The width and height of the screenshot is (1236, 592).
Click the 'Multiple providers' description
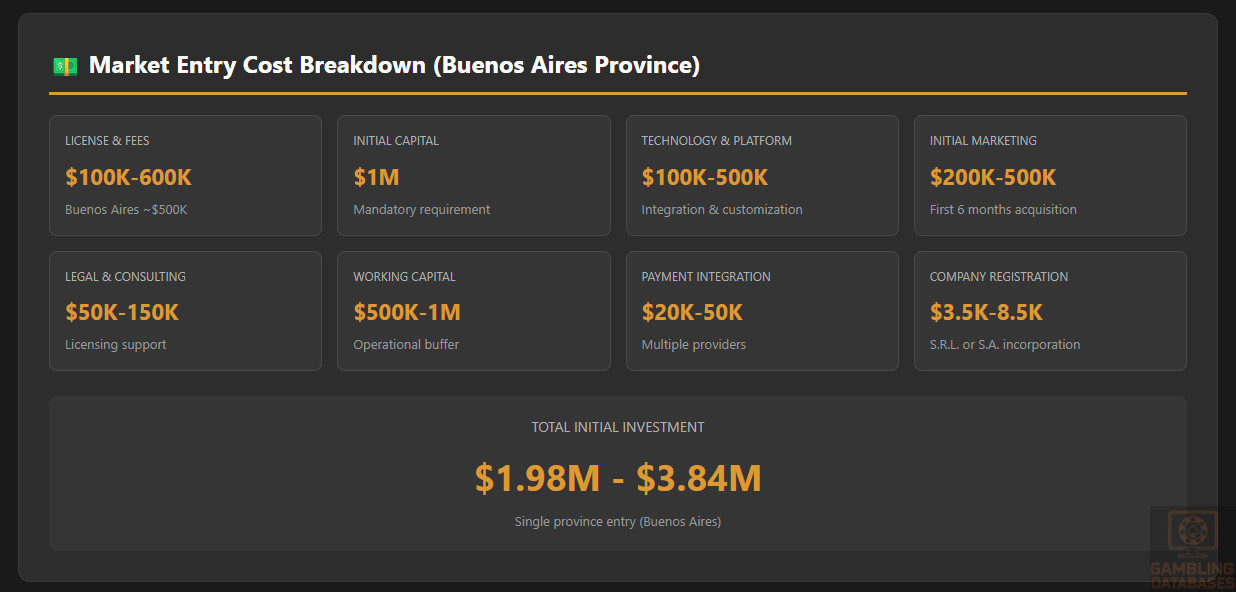click(x=693, y=345)
